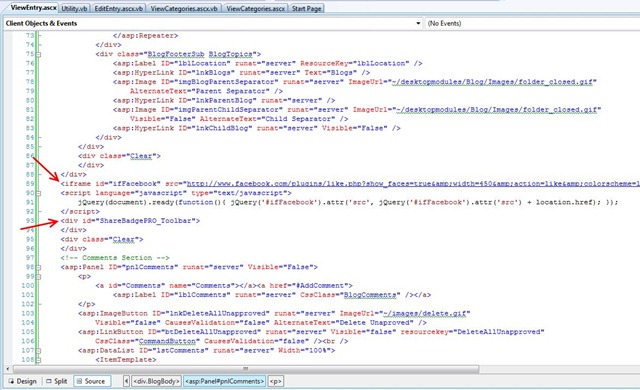The image size is (640, 390).
Task: Collapse the pnlComments panel outline at line 98
Action: [38, 268]
